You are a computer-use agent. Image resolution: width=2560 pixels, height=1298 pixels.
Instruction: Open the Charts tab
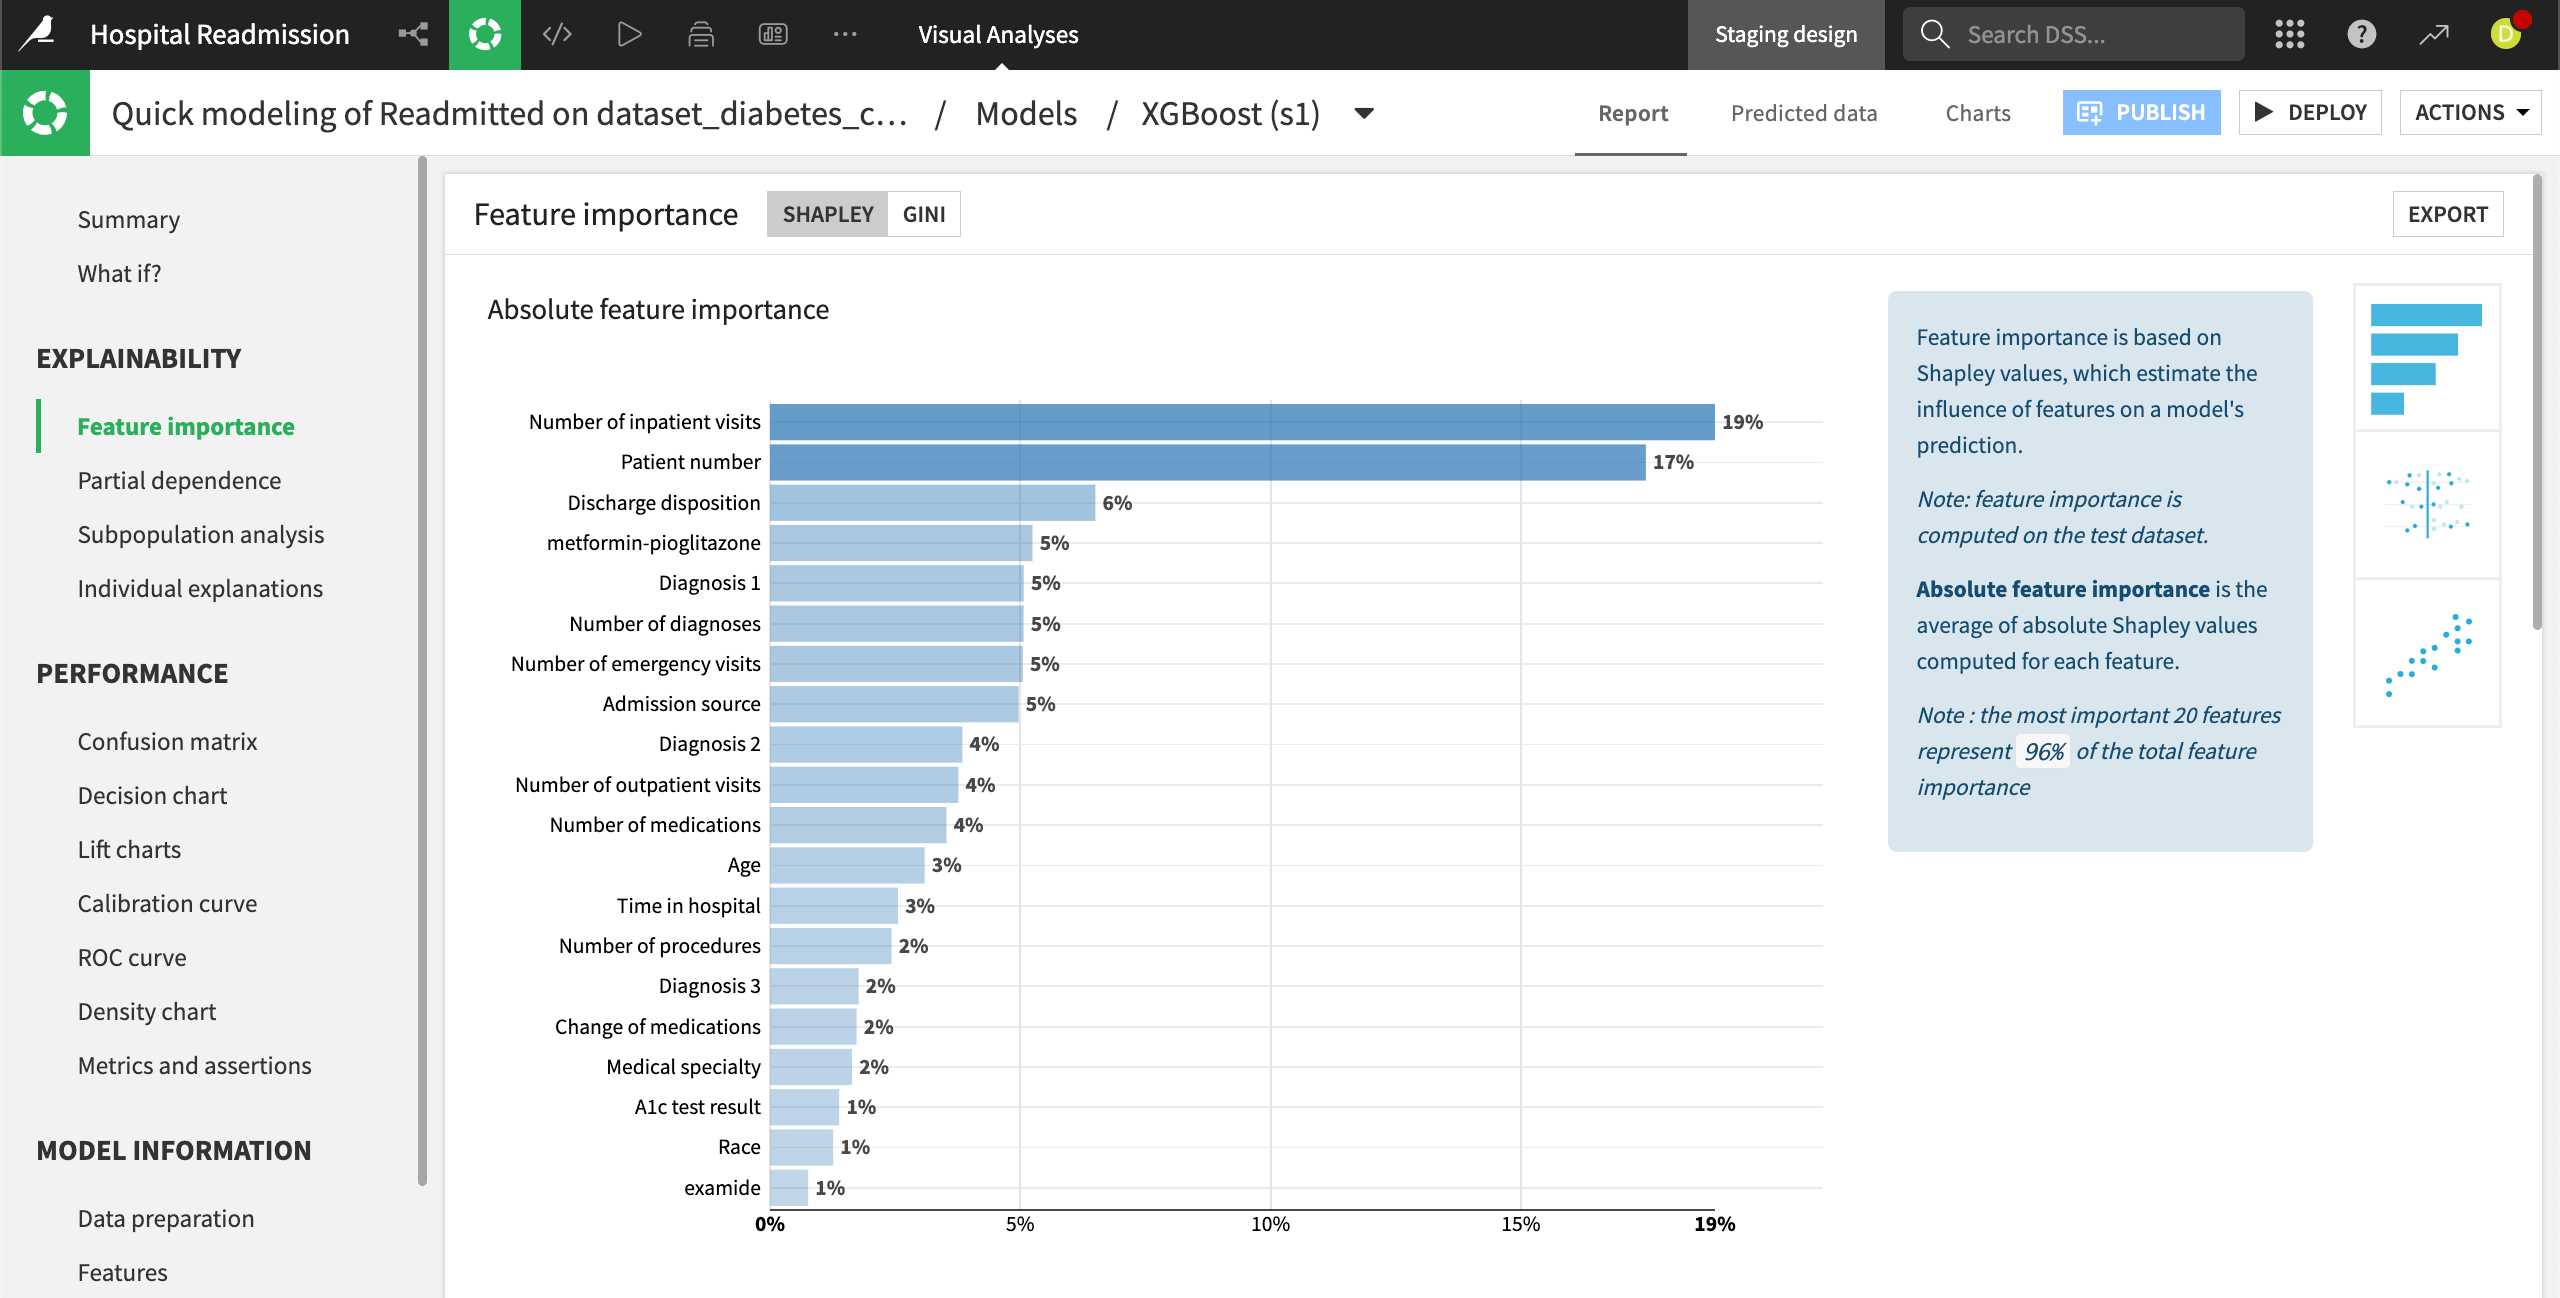[x=1977, y=113]
